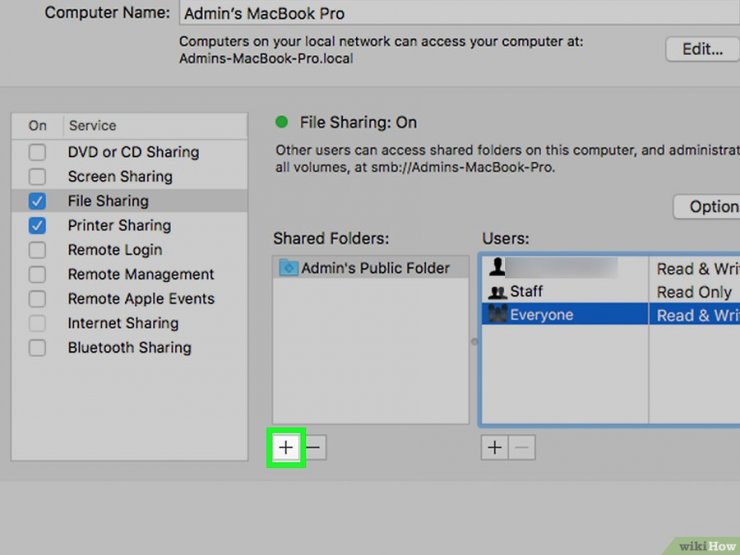This screenshot has width=740, height=555.
Task: Select the Remote Management service row
Action: 129,274
